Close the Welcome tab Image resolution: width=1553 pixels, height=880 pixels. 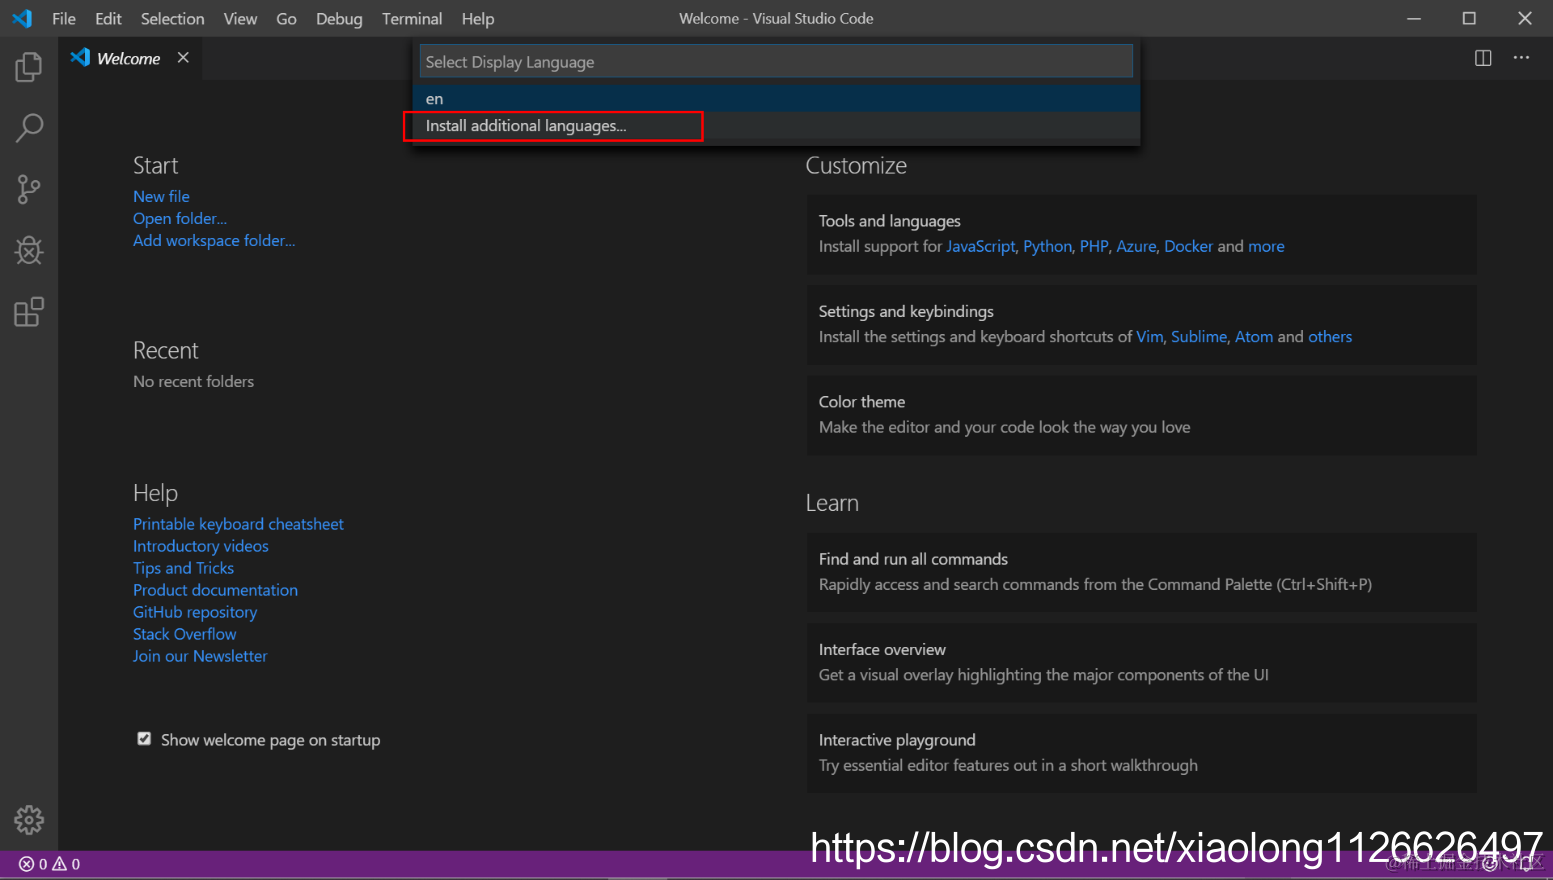(x=183, y=58)
